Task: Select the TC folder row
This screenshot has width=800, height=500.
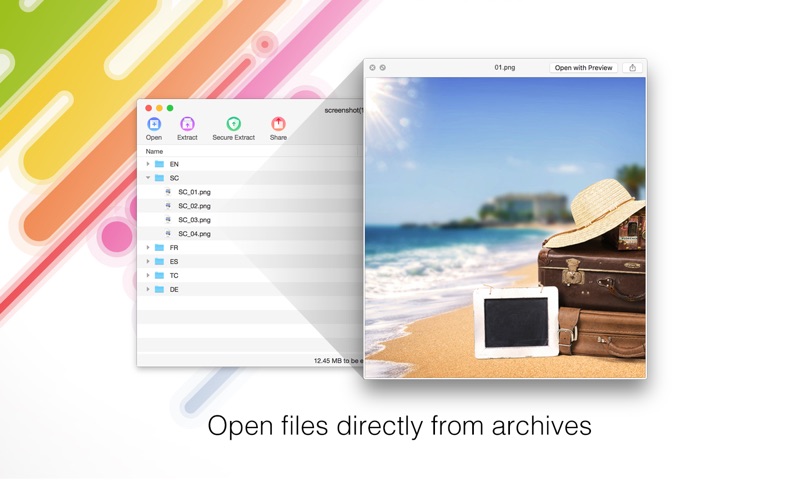Action: click(174, 276)
